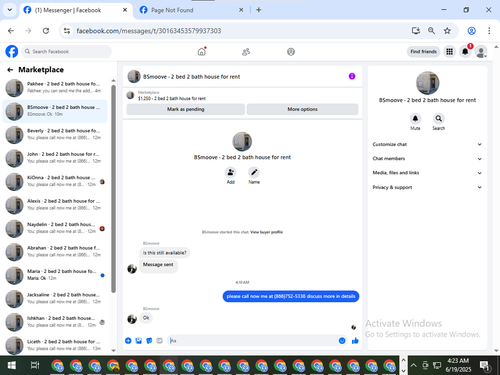
Task: Open the Friends icon in top navigation
Action: pos(246,52)
